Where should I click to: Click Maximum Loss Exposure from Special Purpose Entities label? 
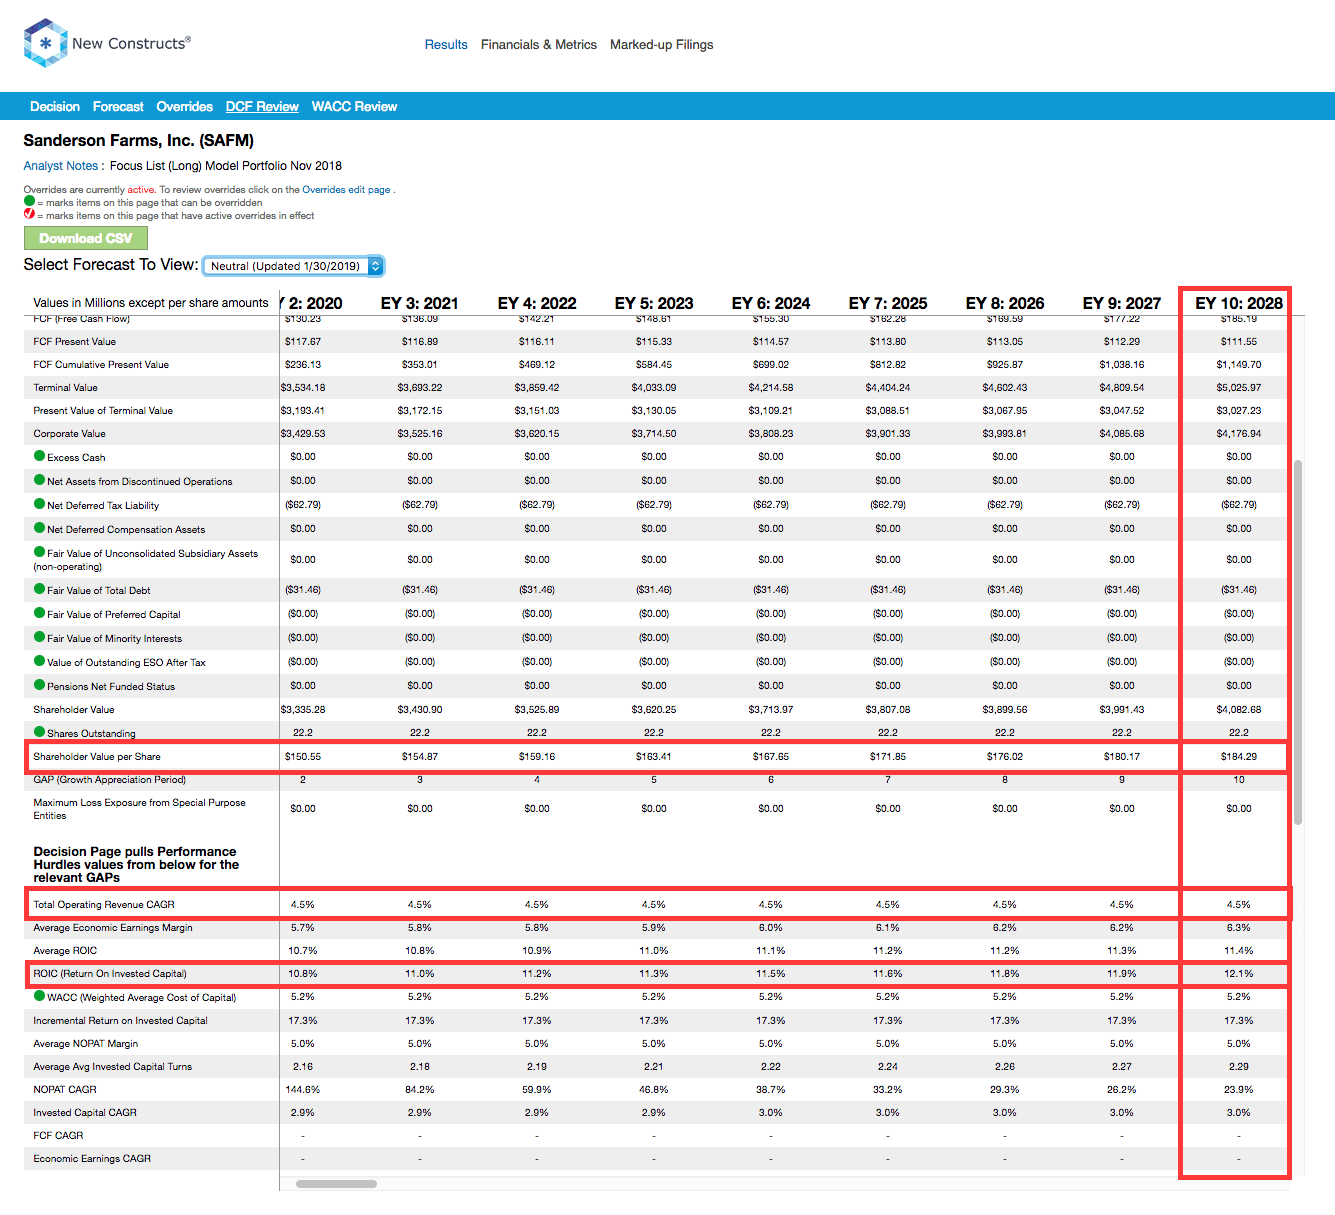[x=139, y=809]
